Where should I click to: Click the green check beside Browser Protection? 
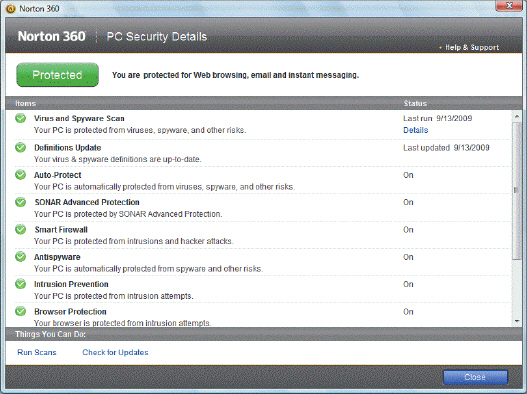21,311
